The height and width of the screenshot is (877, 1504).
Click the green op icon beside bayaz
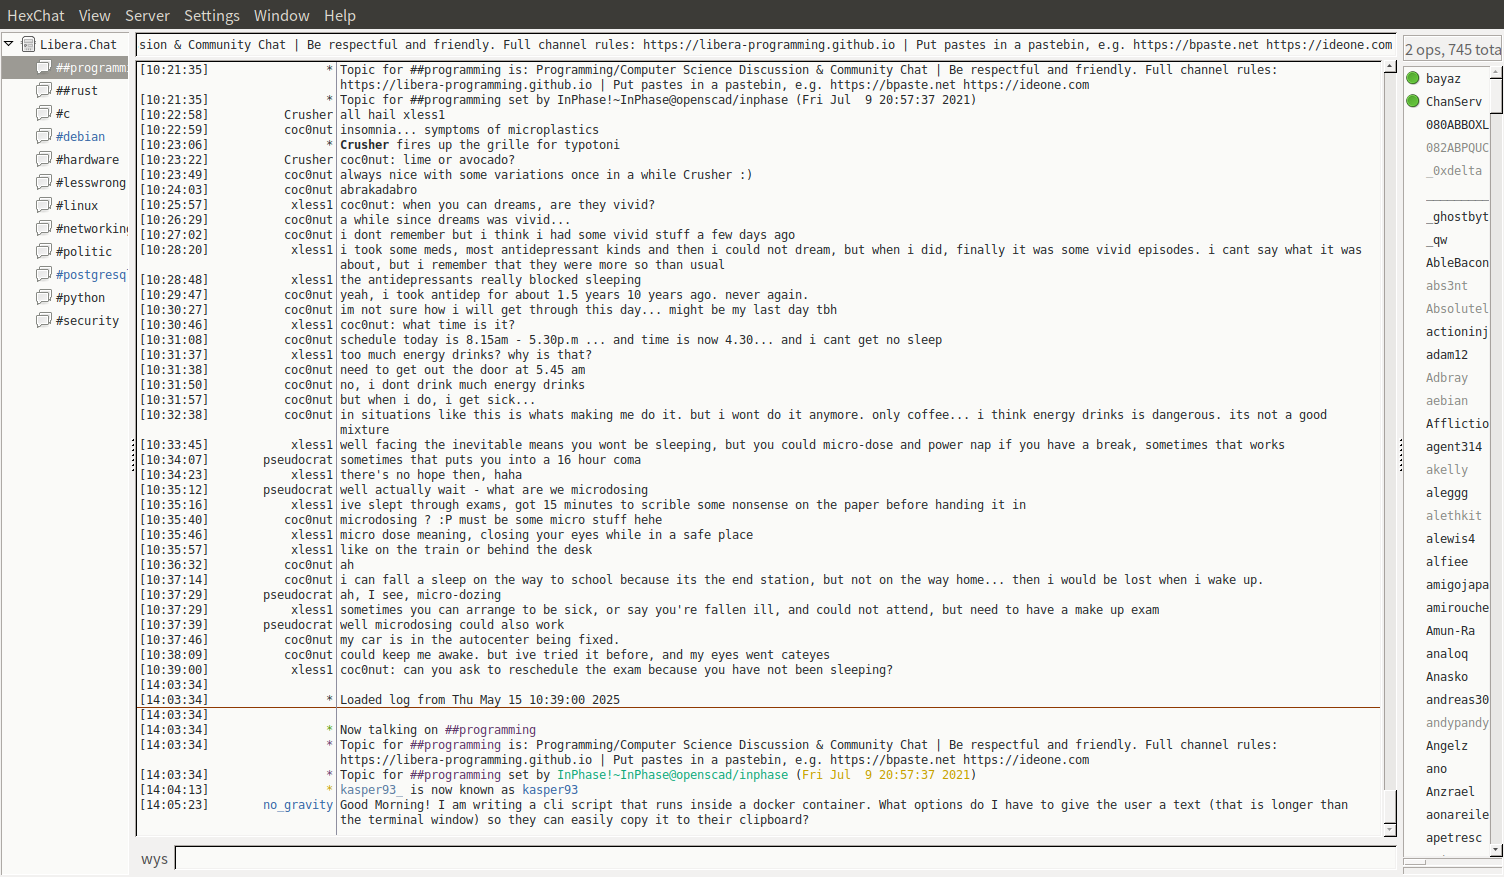coord(1413,78)
